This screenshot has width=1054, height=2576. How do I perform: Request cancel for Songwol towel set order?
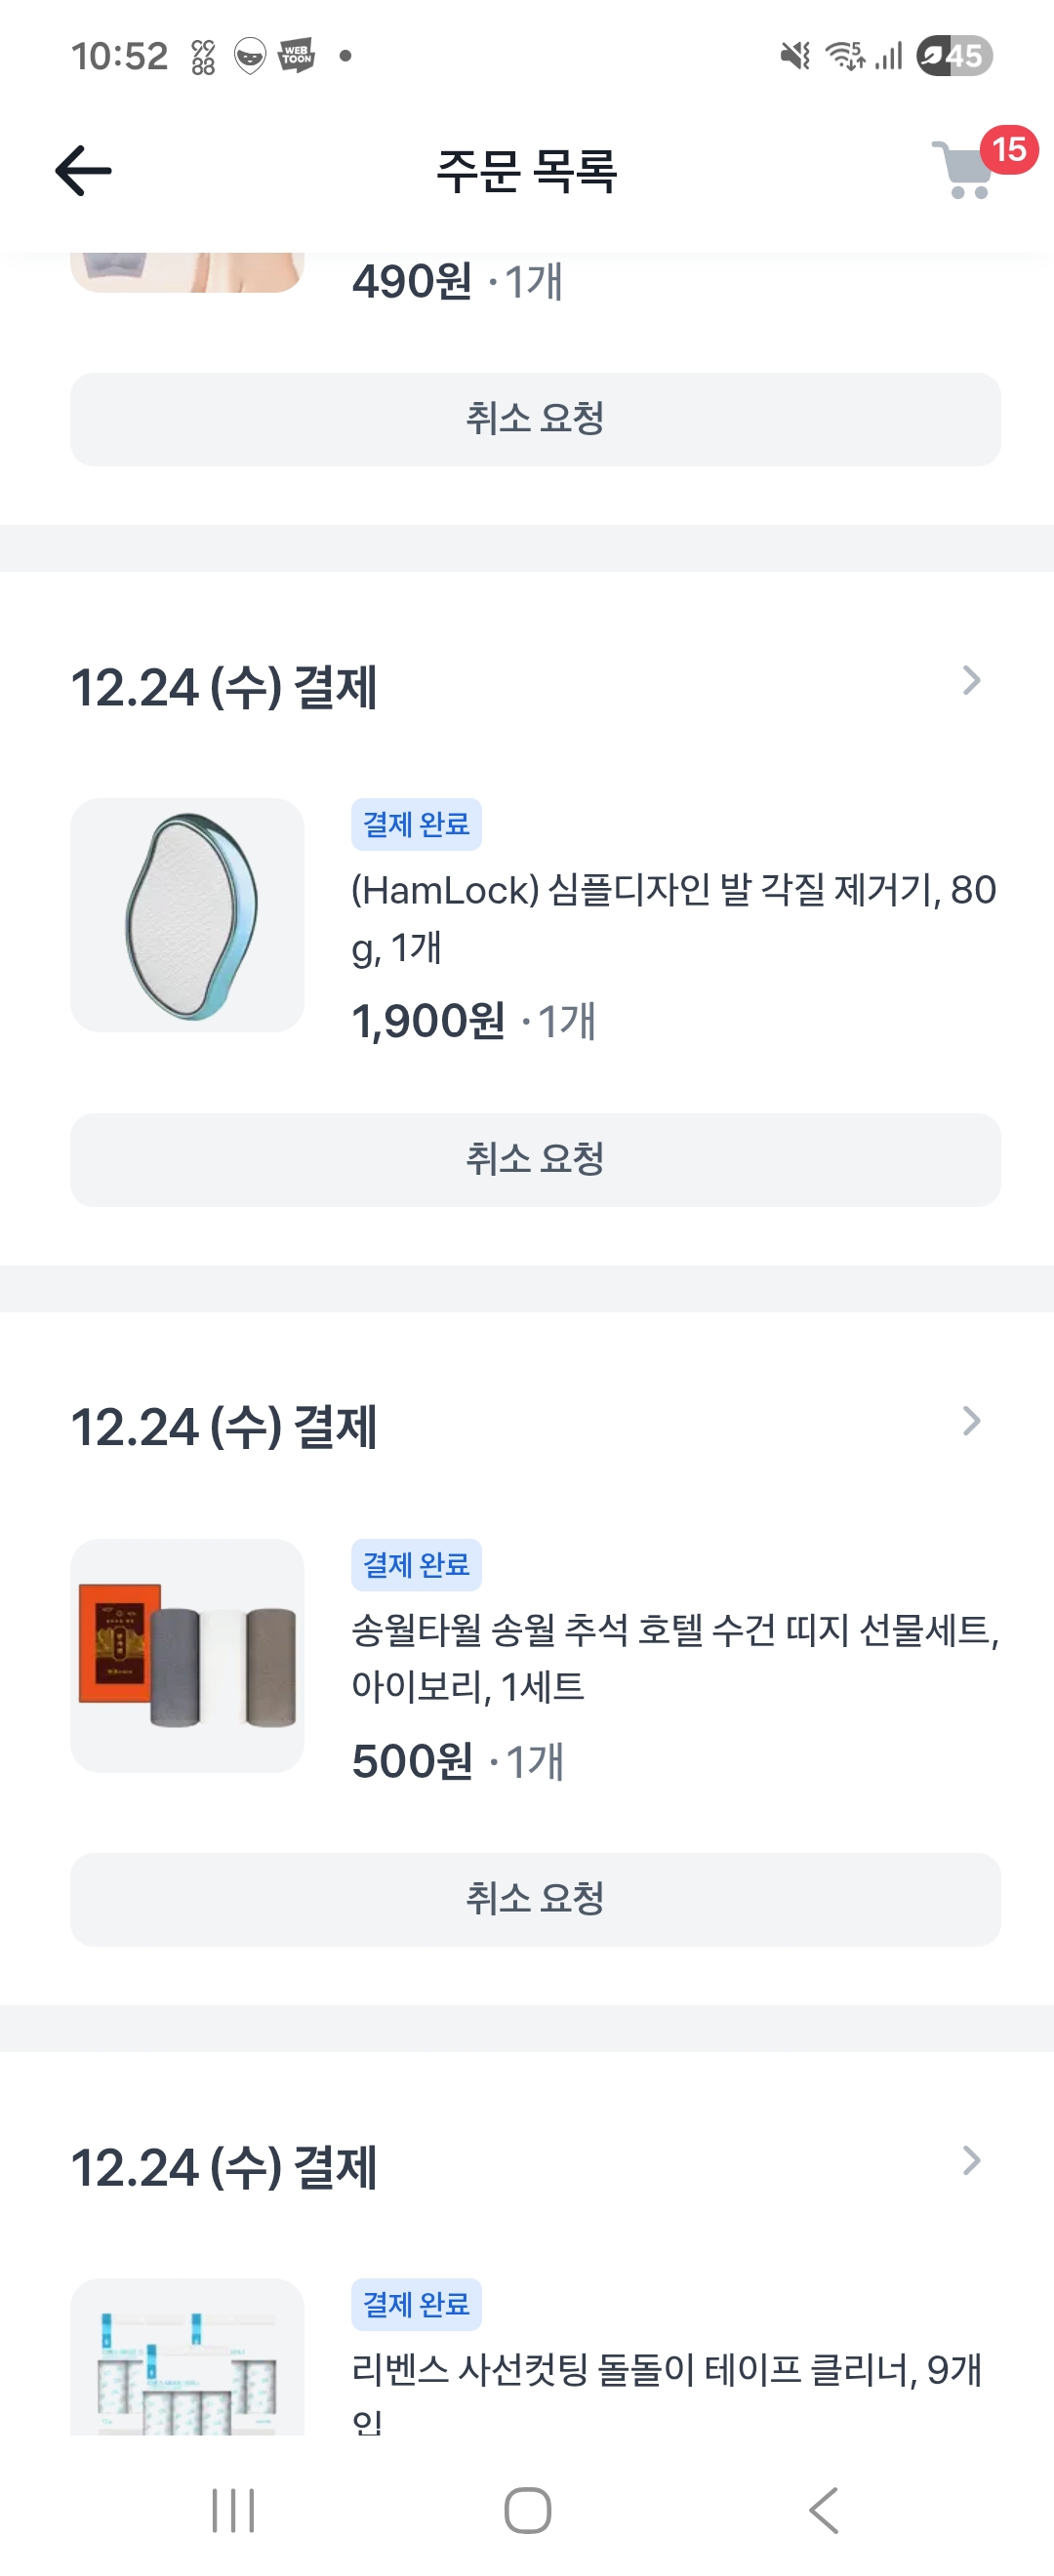click(x=535, y=1899)
